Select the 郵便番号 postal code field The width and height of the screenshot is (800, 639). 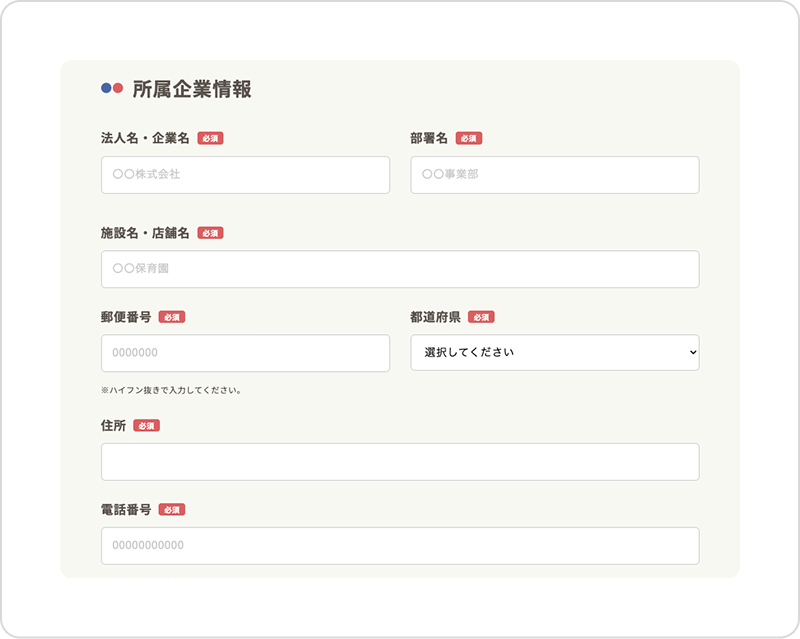coord(245,353)
